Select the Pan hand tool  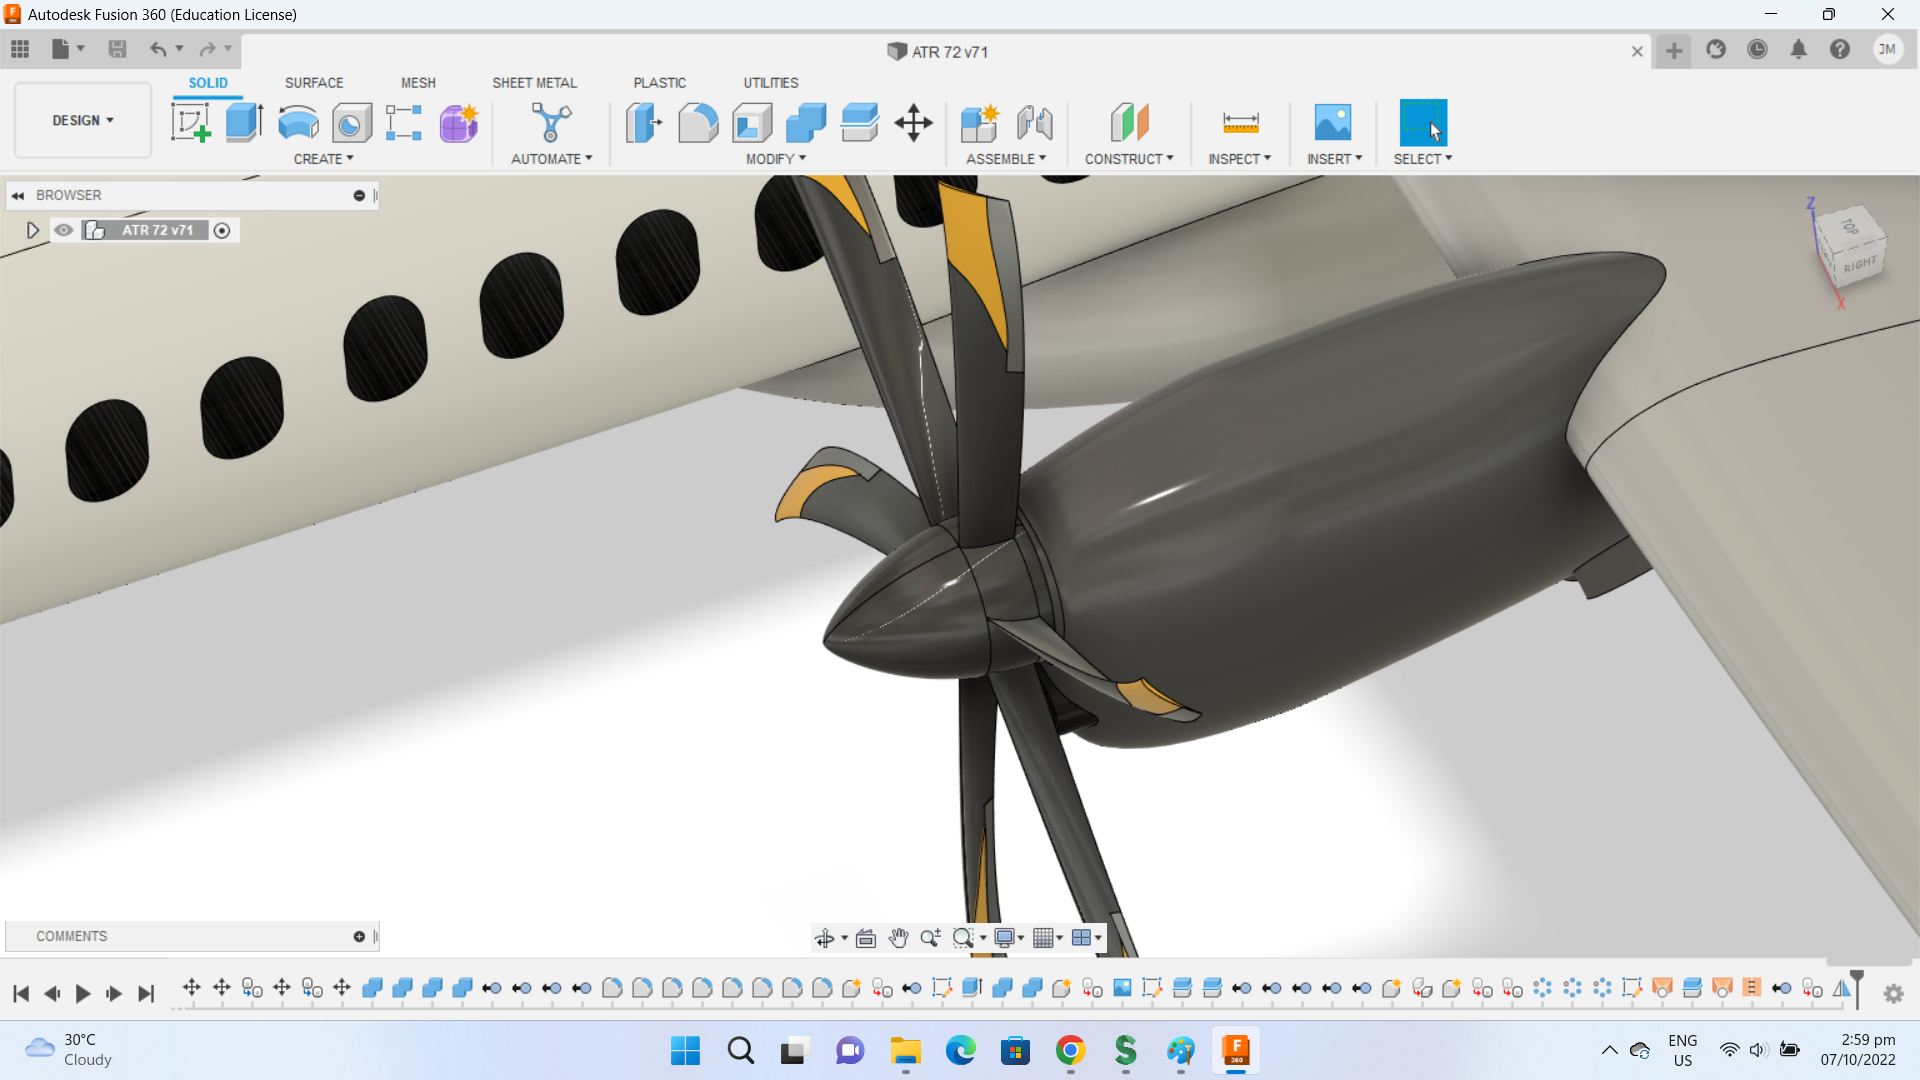coord(898,938)
